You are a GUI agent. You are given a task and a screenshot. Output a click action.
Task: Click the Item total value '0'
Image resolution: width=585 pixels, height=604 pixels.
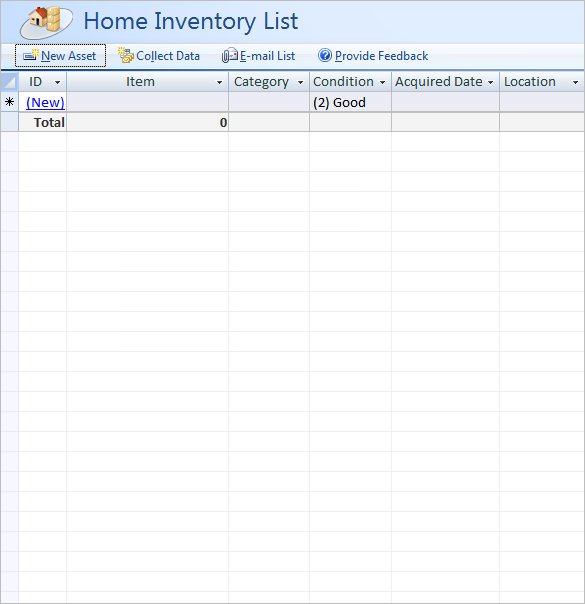(x=223, y=122)
